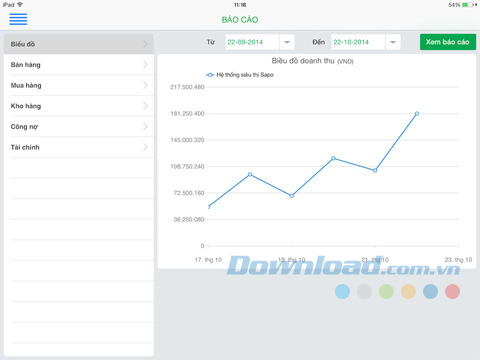Tap the battery indicator icon
Screen dimensions: 480x360
pos(468,5)
